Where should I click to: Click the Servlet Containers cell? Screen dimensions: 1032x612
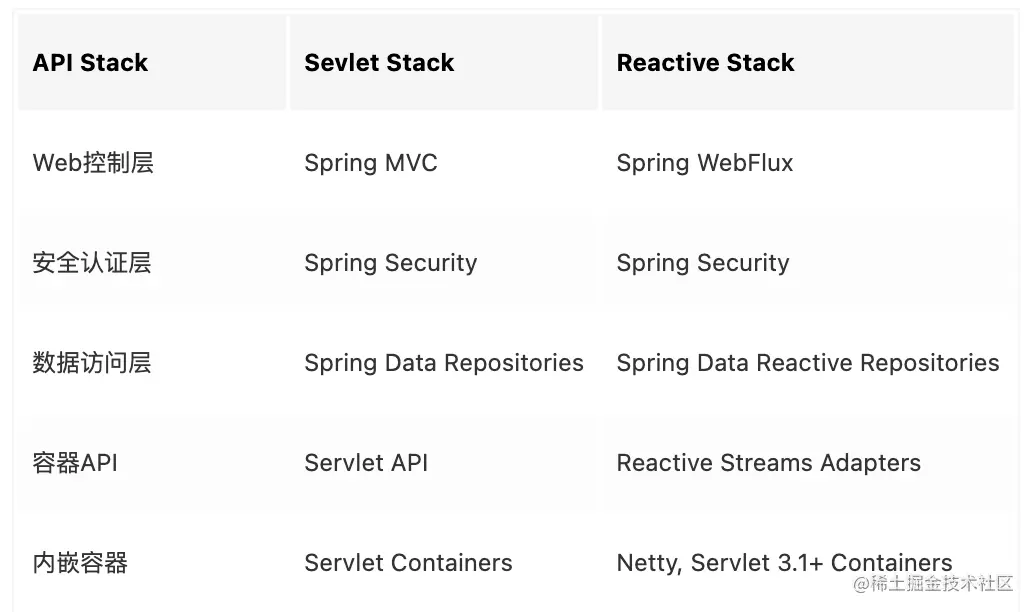point(408,563)
